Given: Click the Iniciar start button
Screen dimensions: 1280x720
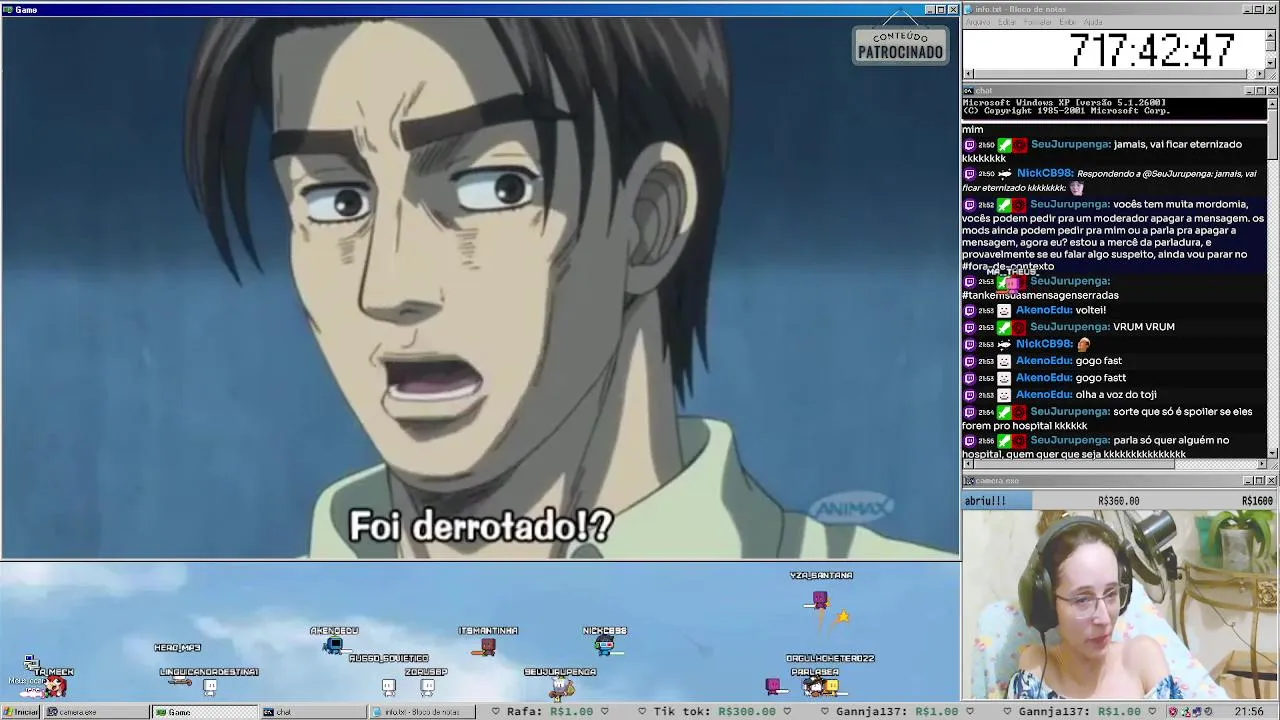Looking at the screenshot, I should [x=21, y=712].
